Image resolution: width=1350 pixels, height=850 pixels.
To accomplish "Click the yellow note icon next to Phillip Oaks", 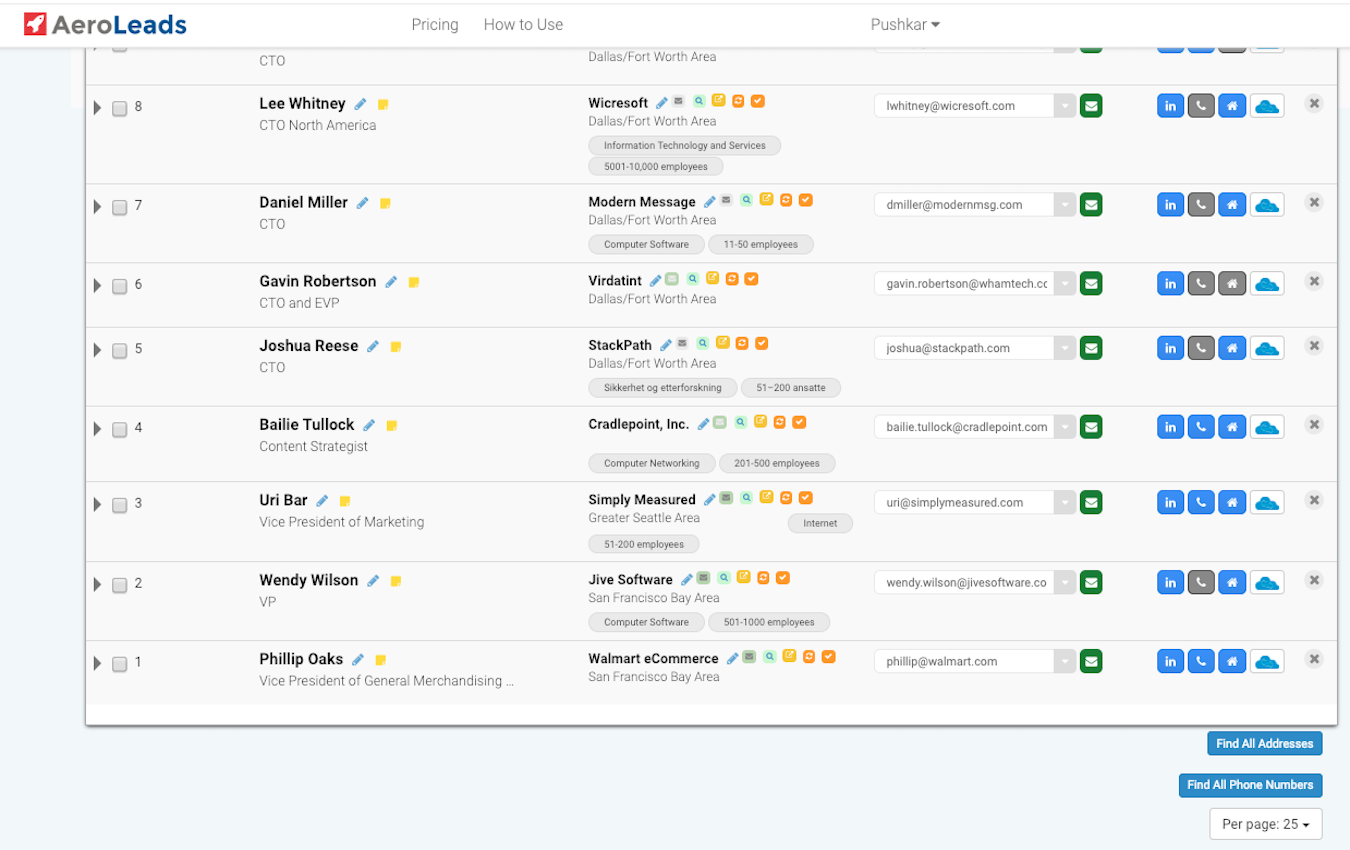I will (381, 659).
